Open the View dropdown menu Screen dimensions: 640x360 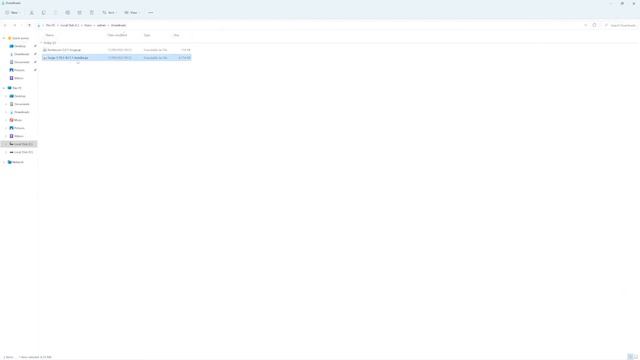[x=132, y=13]
